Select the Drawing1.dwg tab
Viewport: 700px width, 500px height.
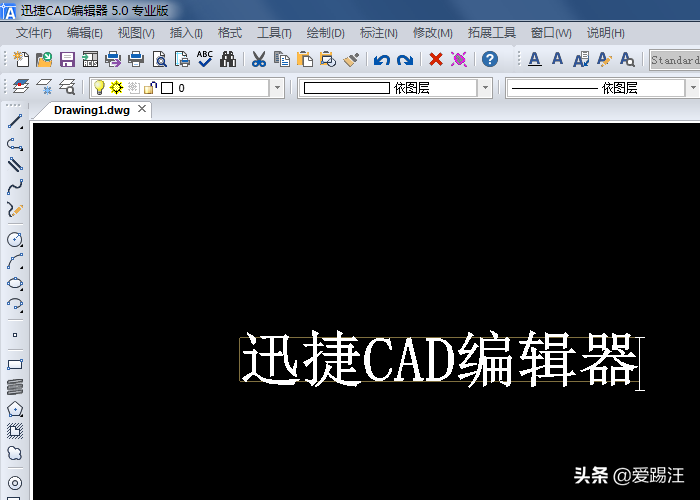pos(92,110)
